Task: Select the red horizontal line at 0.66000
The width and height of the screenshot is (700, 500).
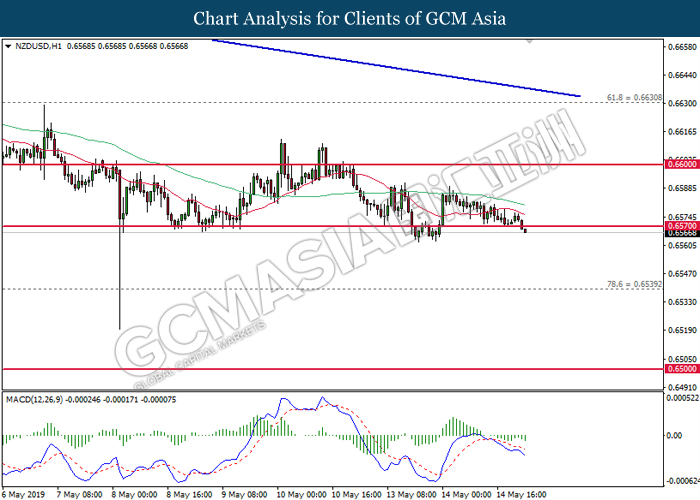Action: pyautogui.click(x=333, y=164)
